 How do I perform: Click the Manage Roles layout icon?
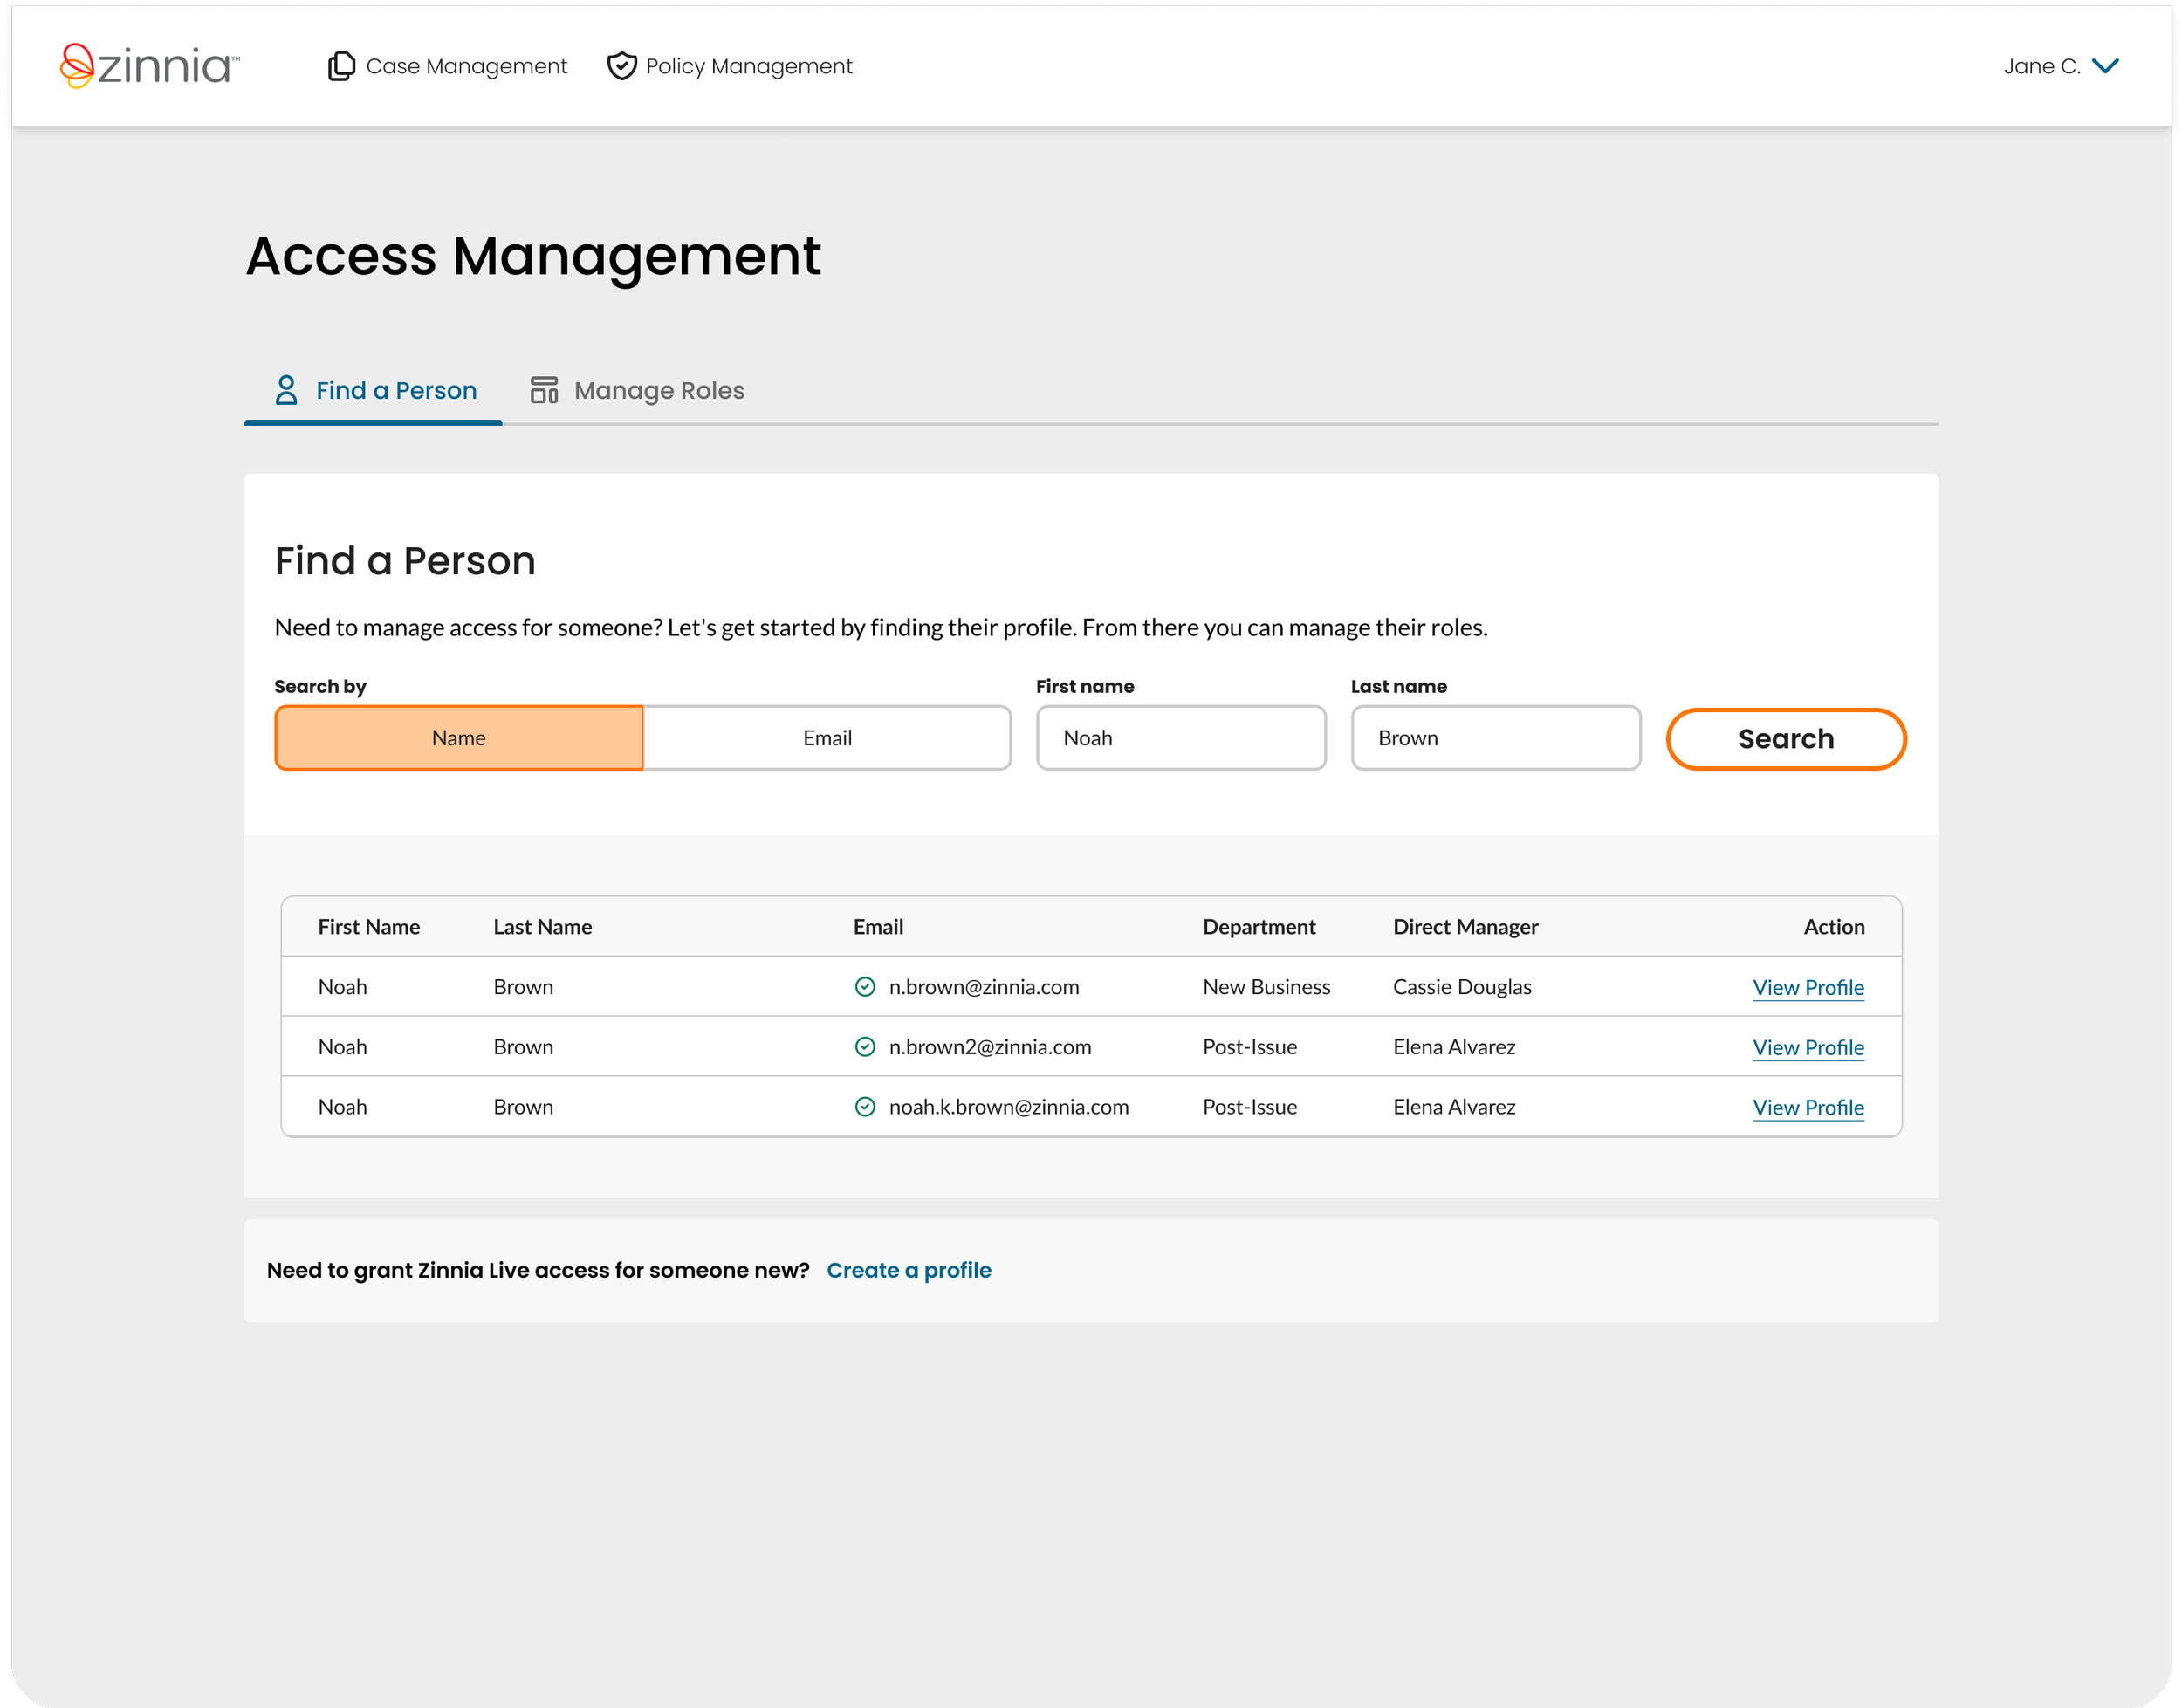pyautogui.click(x=544, y=390)
